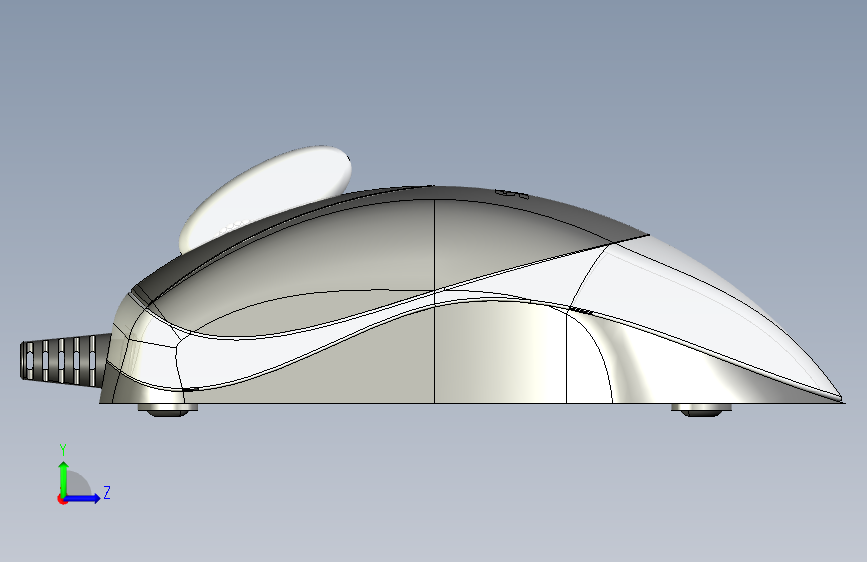This screenshot has width=867, height=562.
Task: Click the "Y" axis label
Action: pos(63,450)
